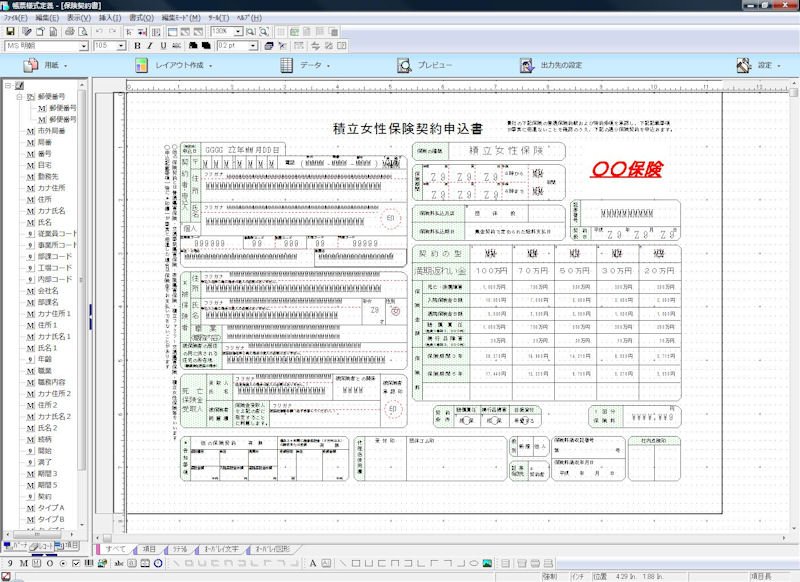Screen dimensions: 800x582
Task: Click the strikethrough abc icon
Action: 176,46
